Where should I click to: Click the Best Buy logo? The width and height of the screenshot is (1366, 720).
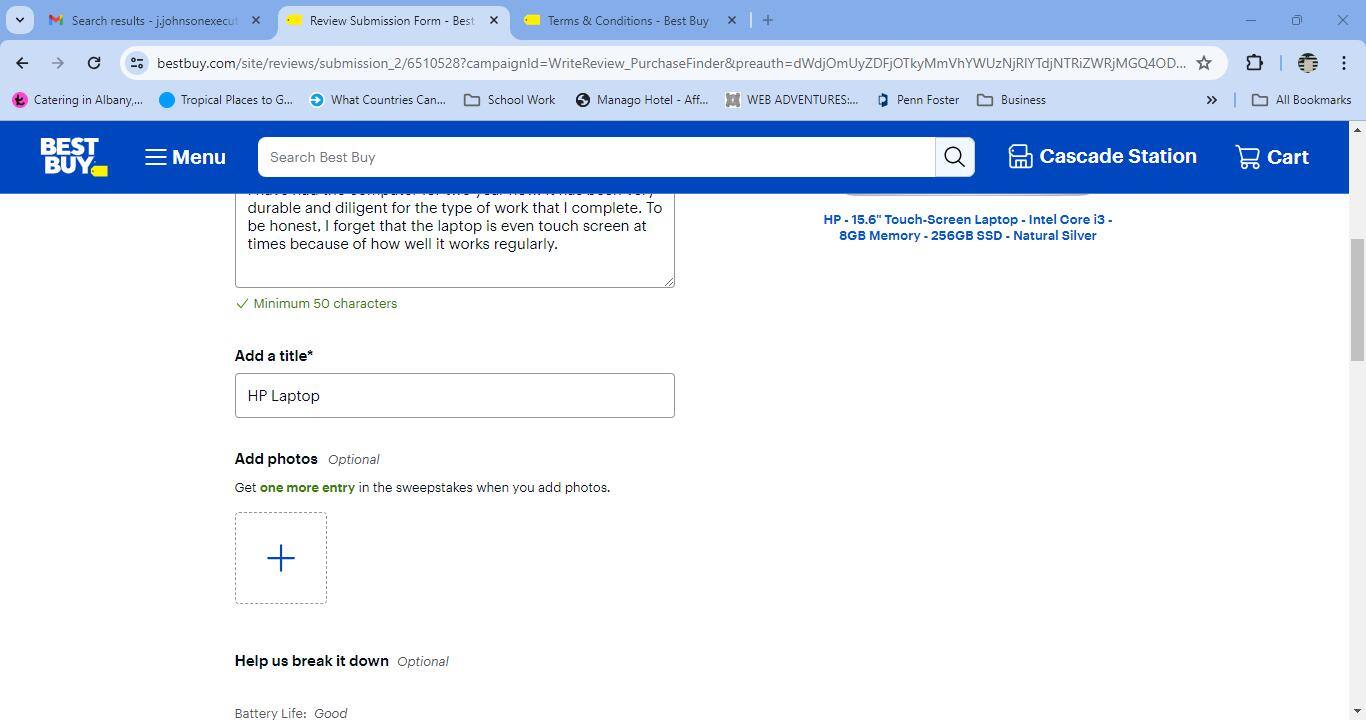tap(73, 156)
